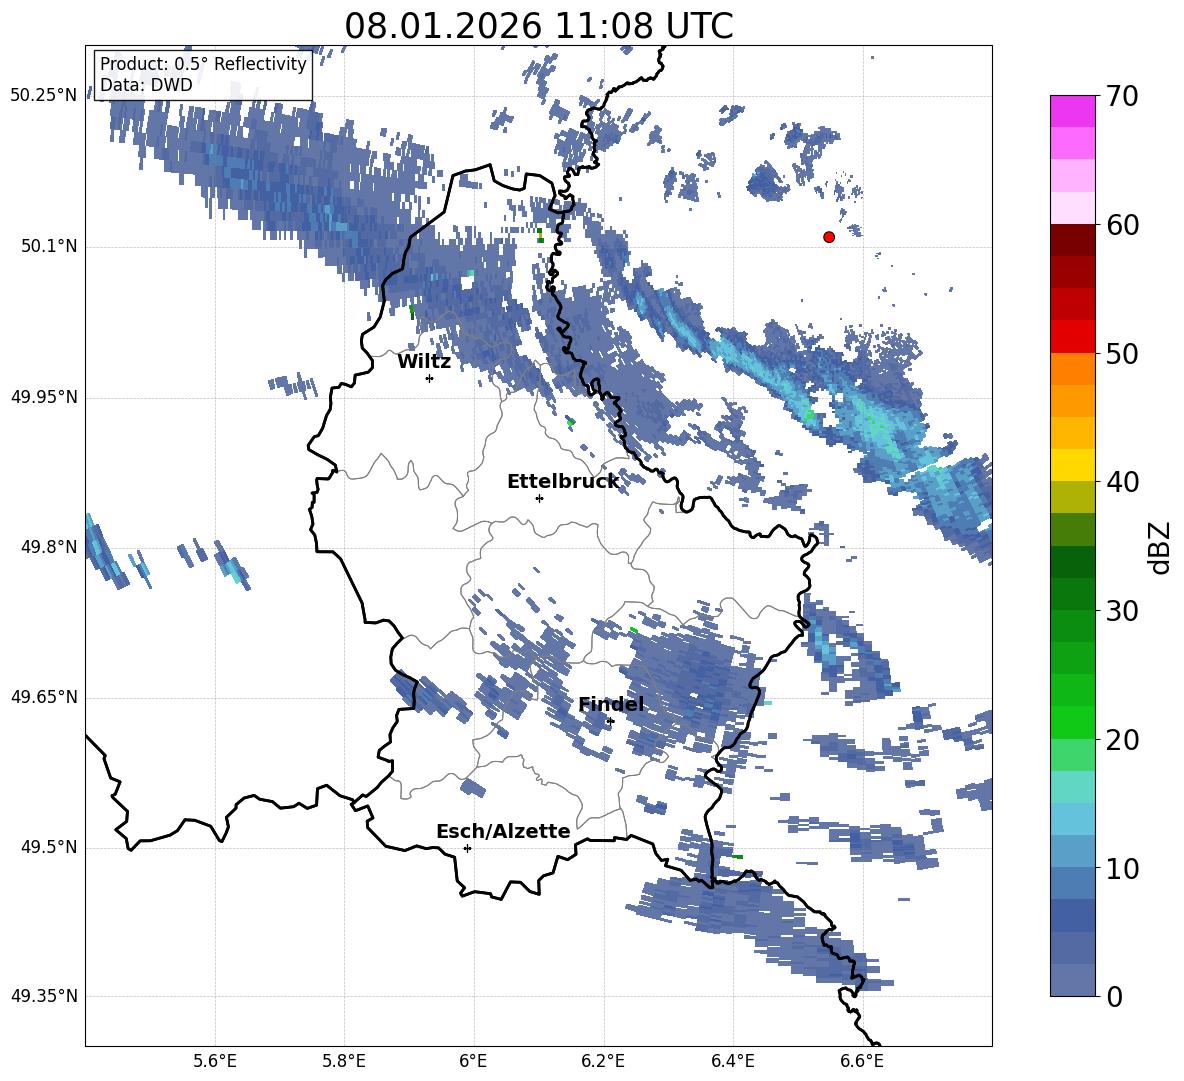Viewport: 1184px width, 1081px height.
Task: Click the 20 tick label on colorbar
Action: pyautogui.click(x=1122, y=739)
